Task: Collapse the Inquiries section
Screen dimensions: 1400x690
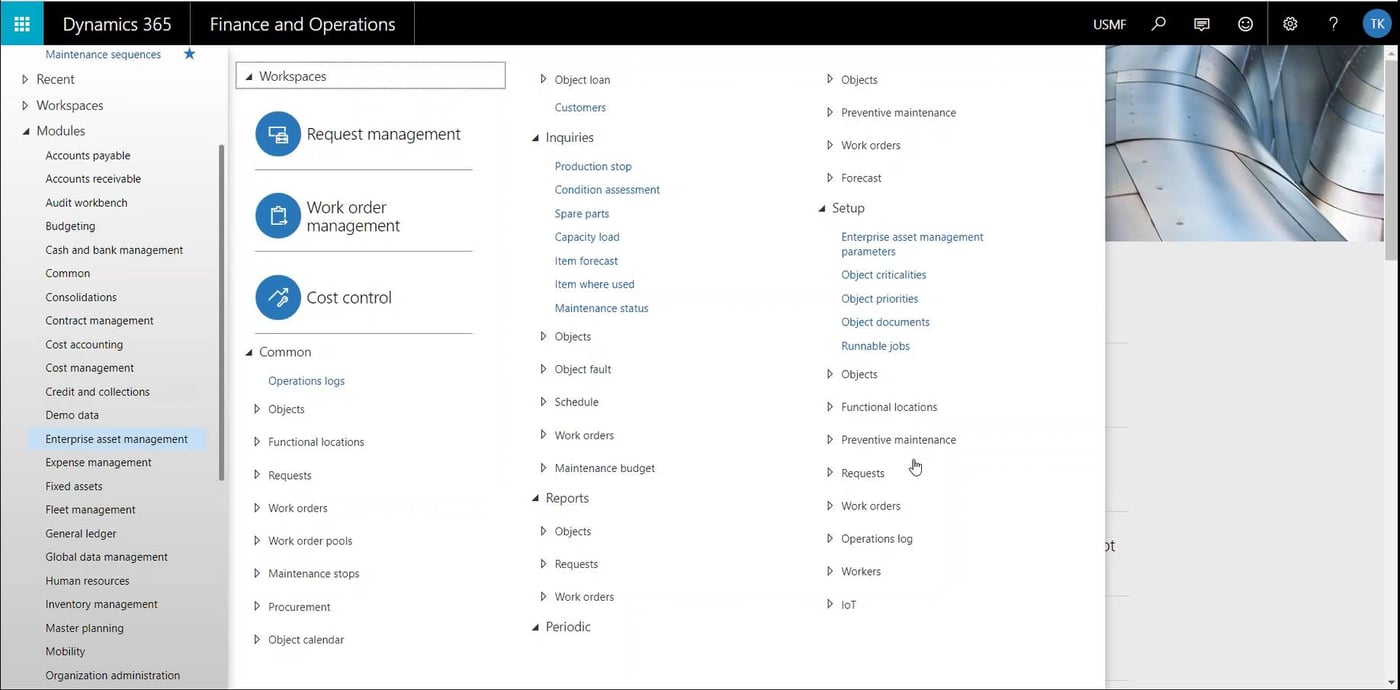Action: [541, 137]
